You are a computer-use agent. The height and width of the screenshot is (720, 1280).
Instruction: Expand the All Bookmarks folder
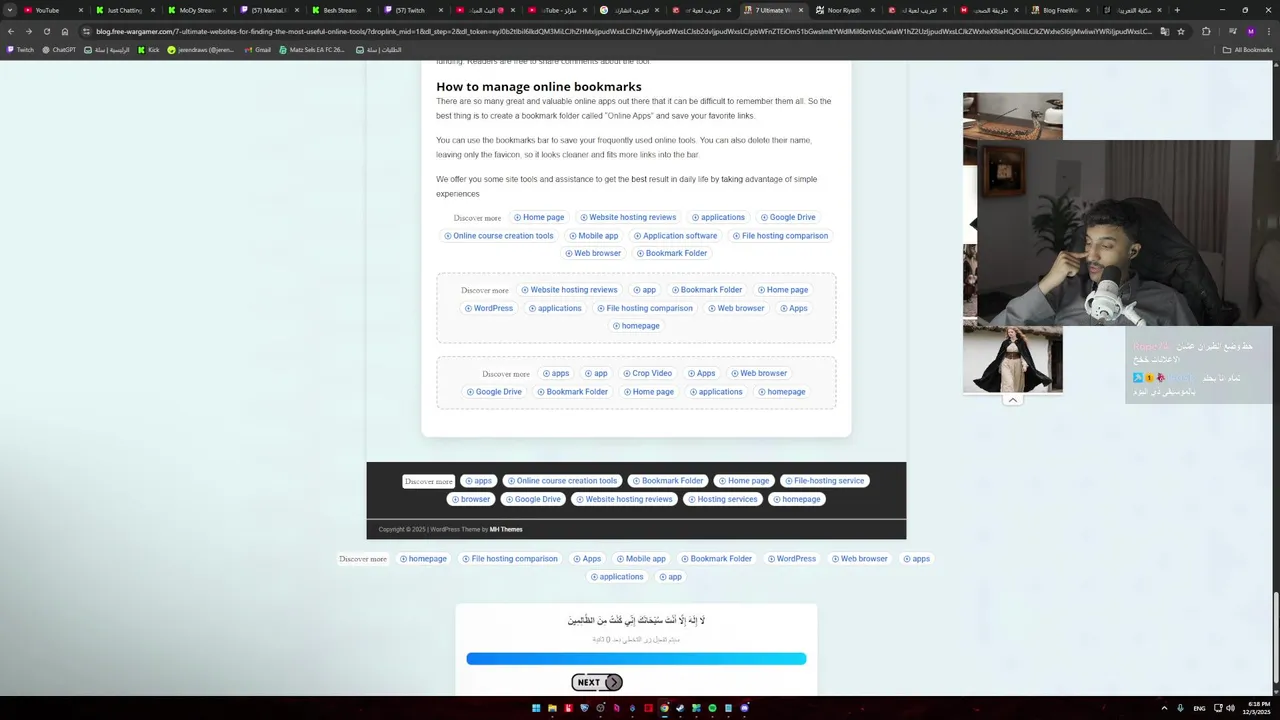tap(1247, 49)
